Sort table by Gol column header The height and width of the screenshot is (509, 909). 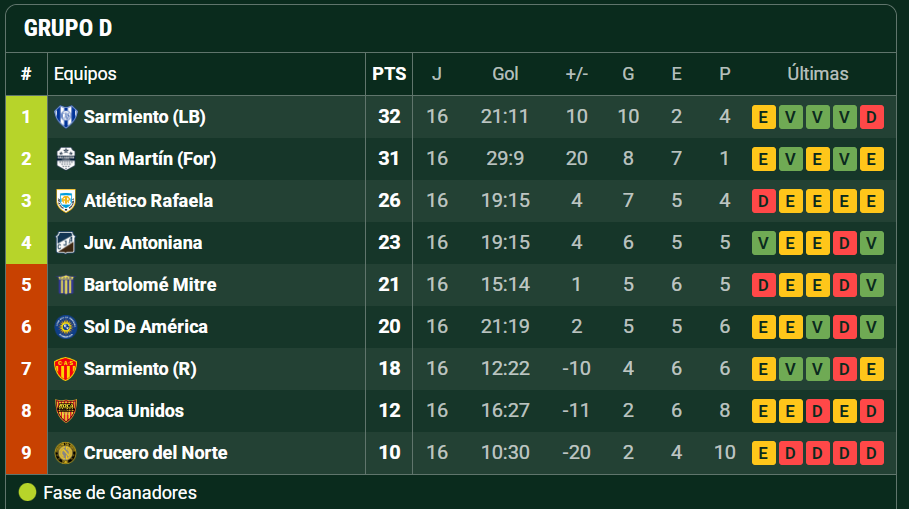pos(505,74)
